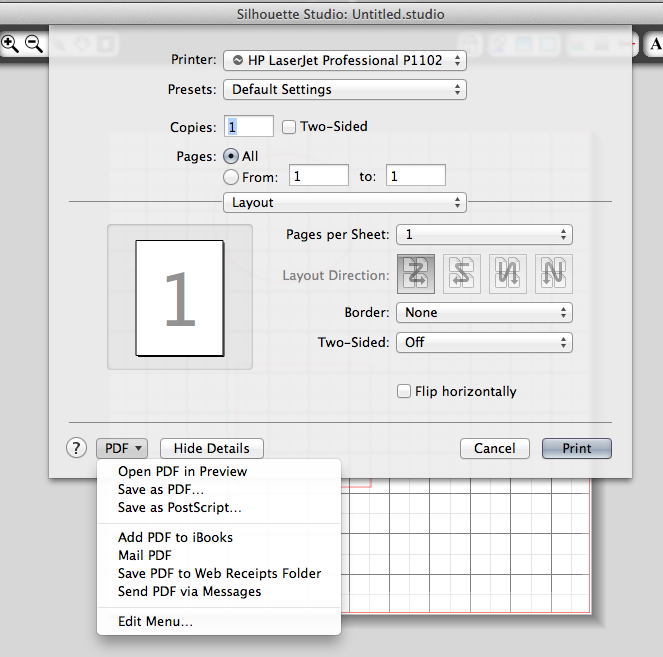Click the page 1 preview thumbnail
The width and height of the screenshot is (663, 657).
click(180, 298)
